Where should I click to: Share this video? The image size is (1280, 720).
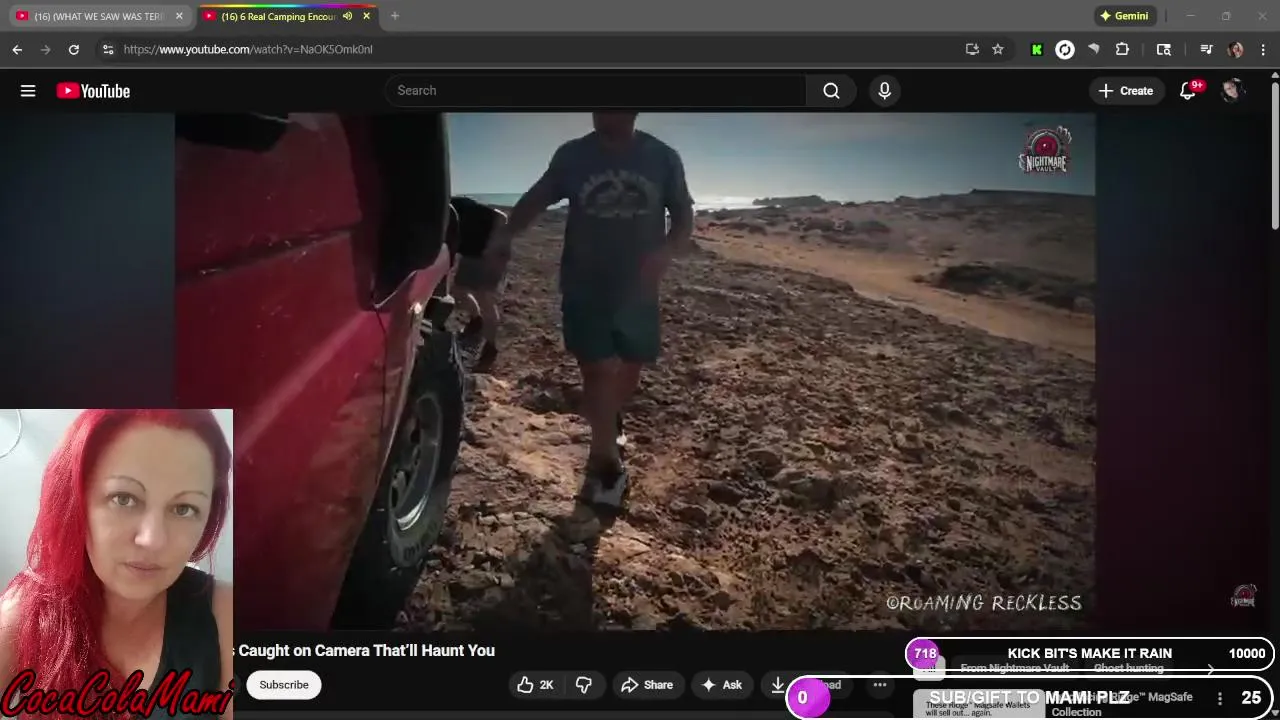point(647,685)
